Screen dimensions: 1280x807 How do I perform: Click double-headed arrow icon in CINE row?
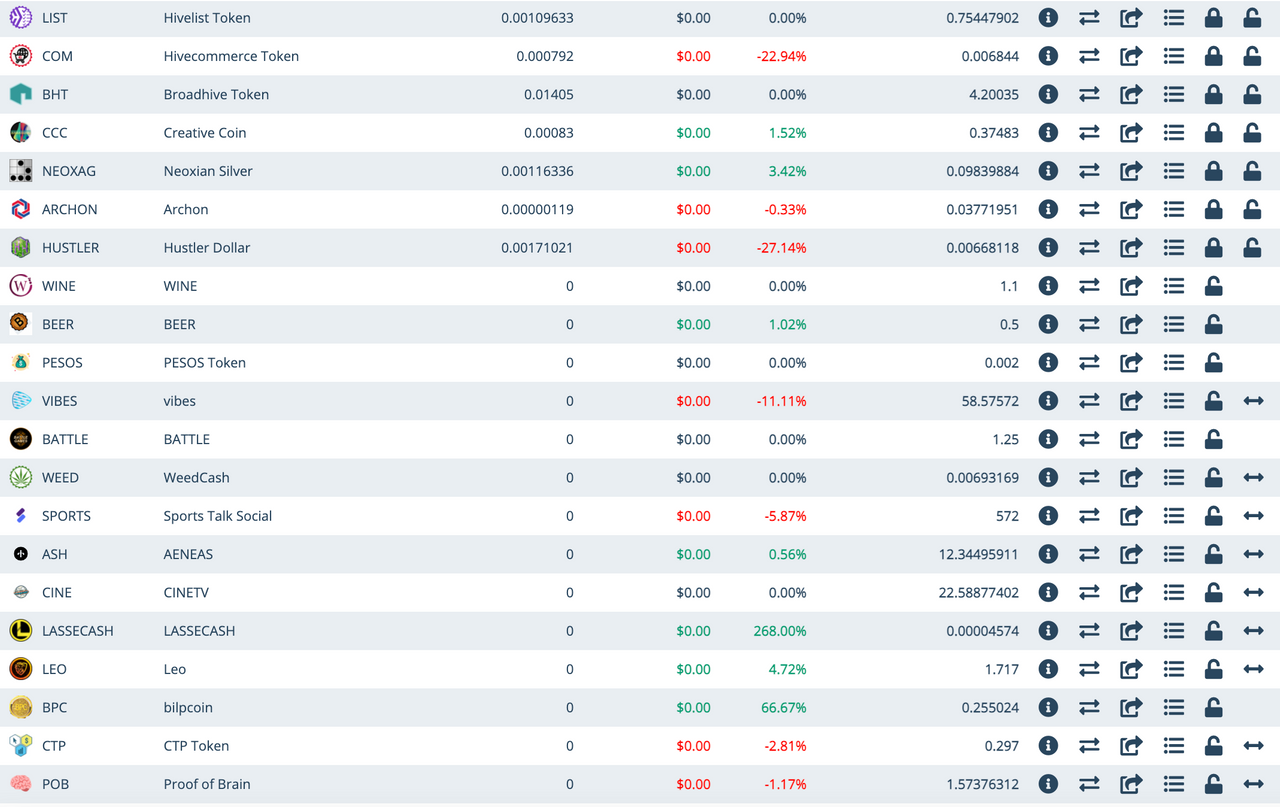(1253, 592)
